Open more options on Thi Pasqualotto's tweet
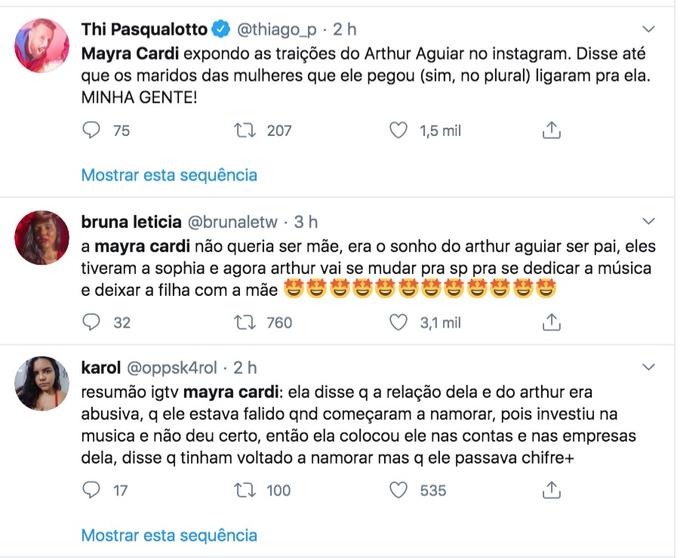The width and height of the screenshot is (680, 558). click(x=649, y=29)
